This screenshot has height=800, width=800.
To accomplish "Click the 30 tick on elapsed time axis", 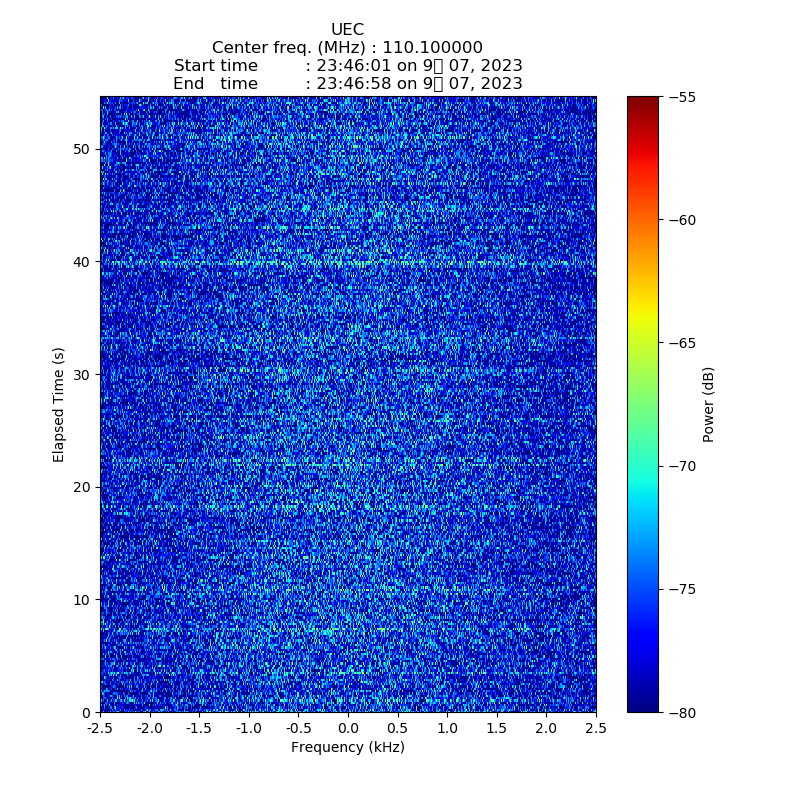I will point(82,374).
